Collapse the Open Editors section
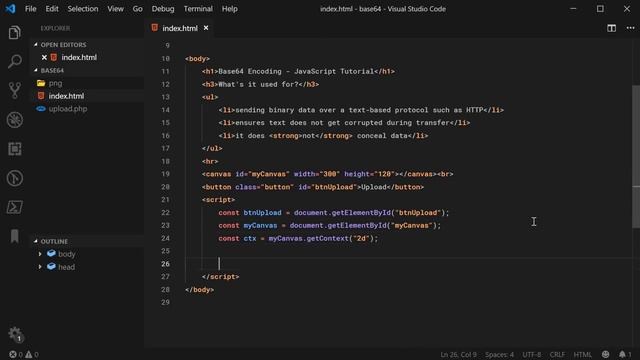640x360 pixels. (x=36, y=44)
